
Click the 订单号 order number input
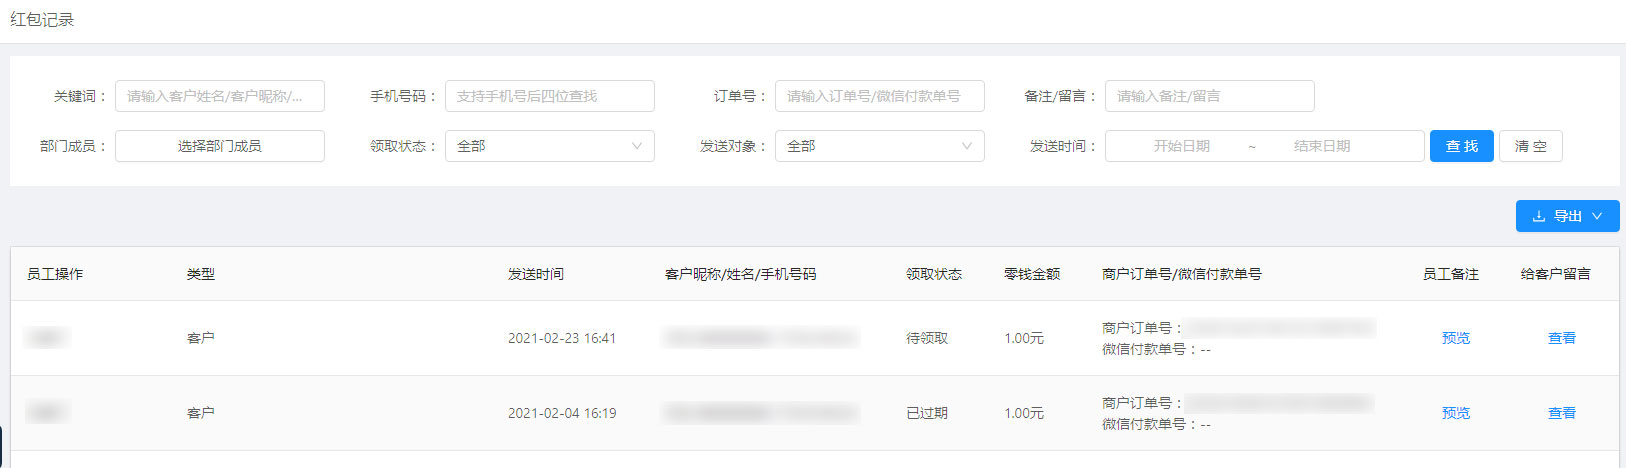coord(880,96)
